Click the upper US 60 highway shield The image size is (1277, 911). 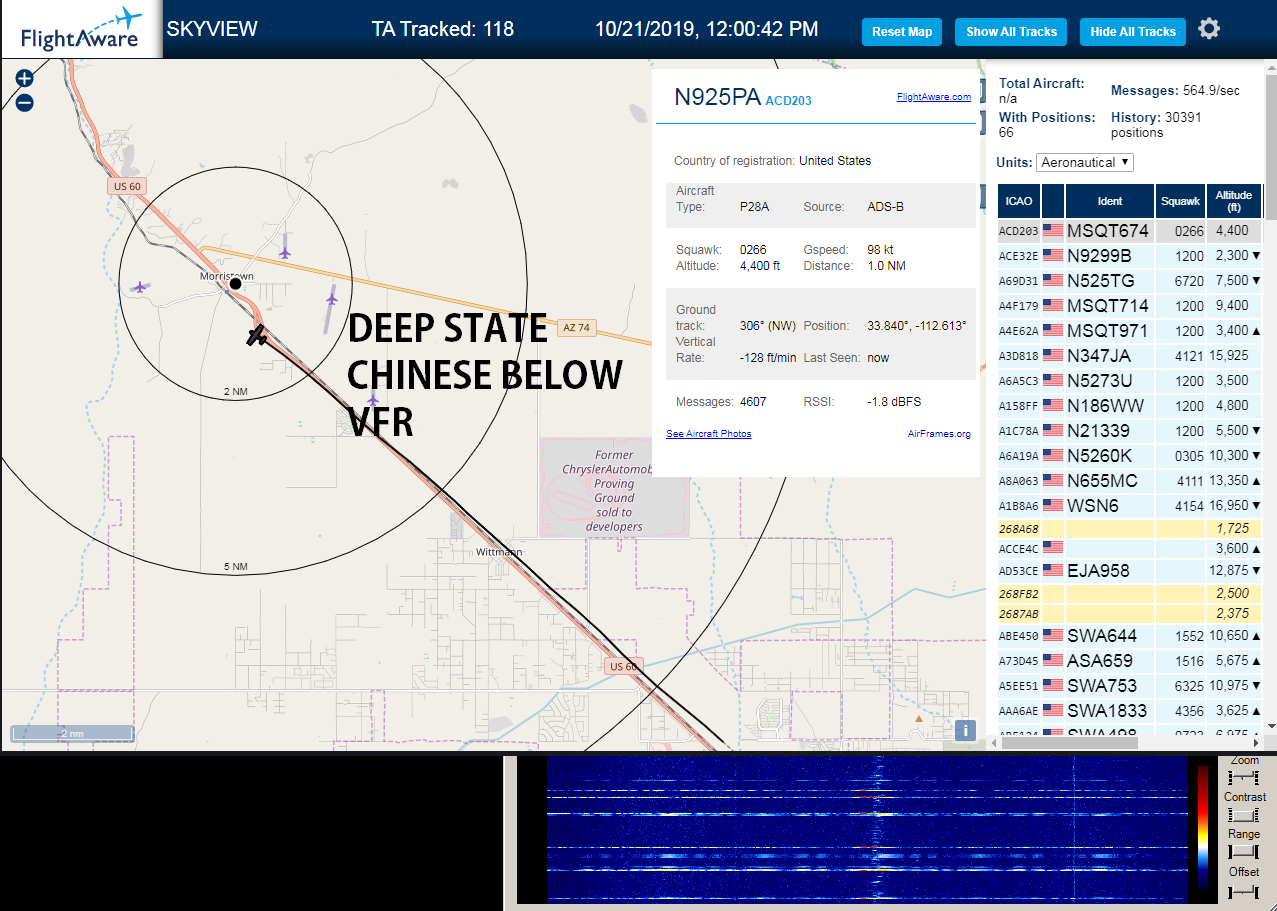127,186
